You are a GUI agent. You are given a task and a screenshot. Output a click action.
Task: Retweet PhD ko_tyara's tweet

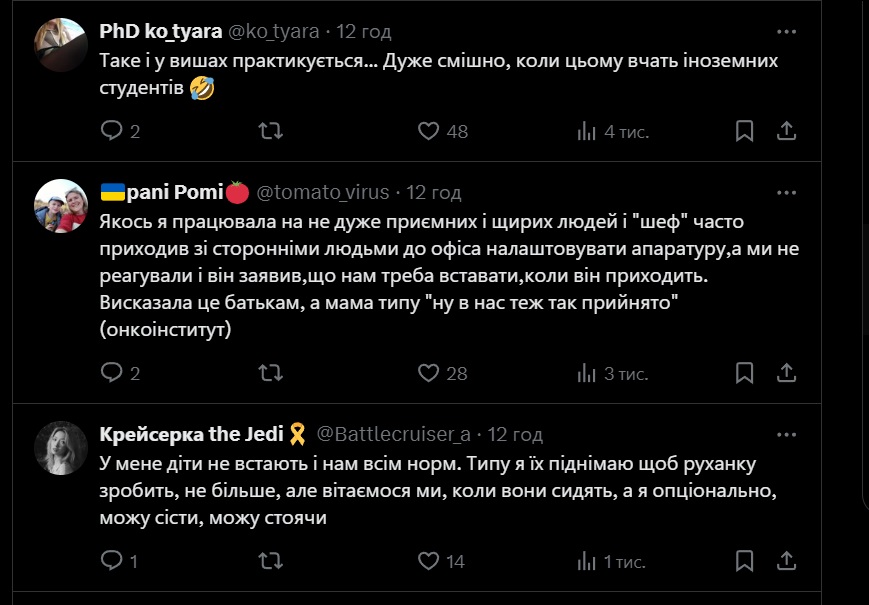[x=270, y=131]
